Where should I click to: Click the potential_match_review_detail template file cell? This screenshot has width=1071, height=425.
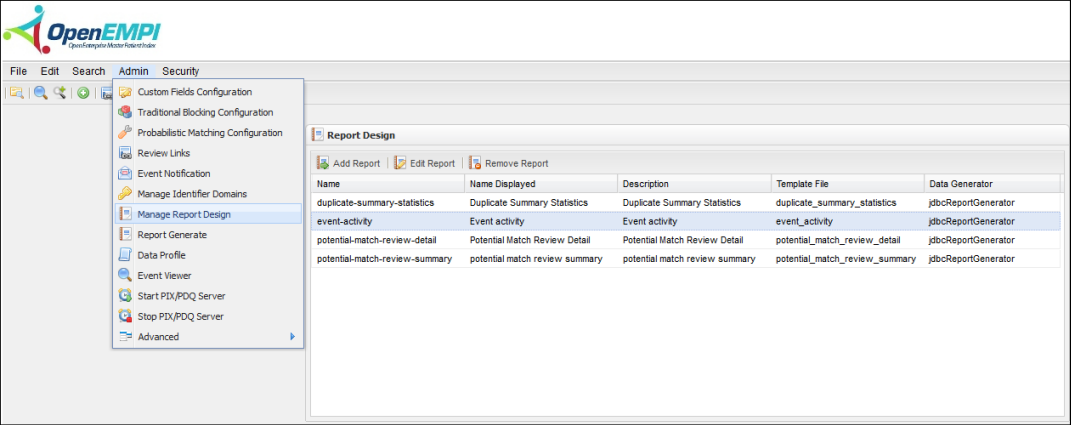847,240
